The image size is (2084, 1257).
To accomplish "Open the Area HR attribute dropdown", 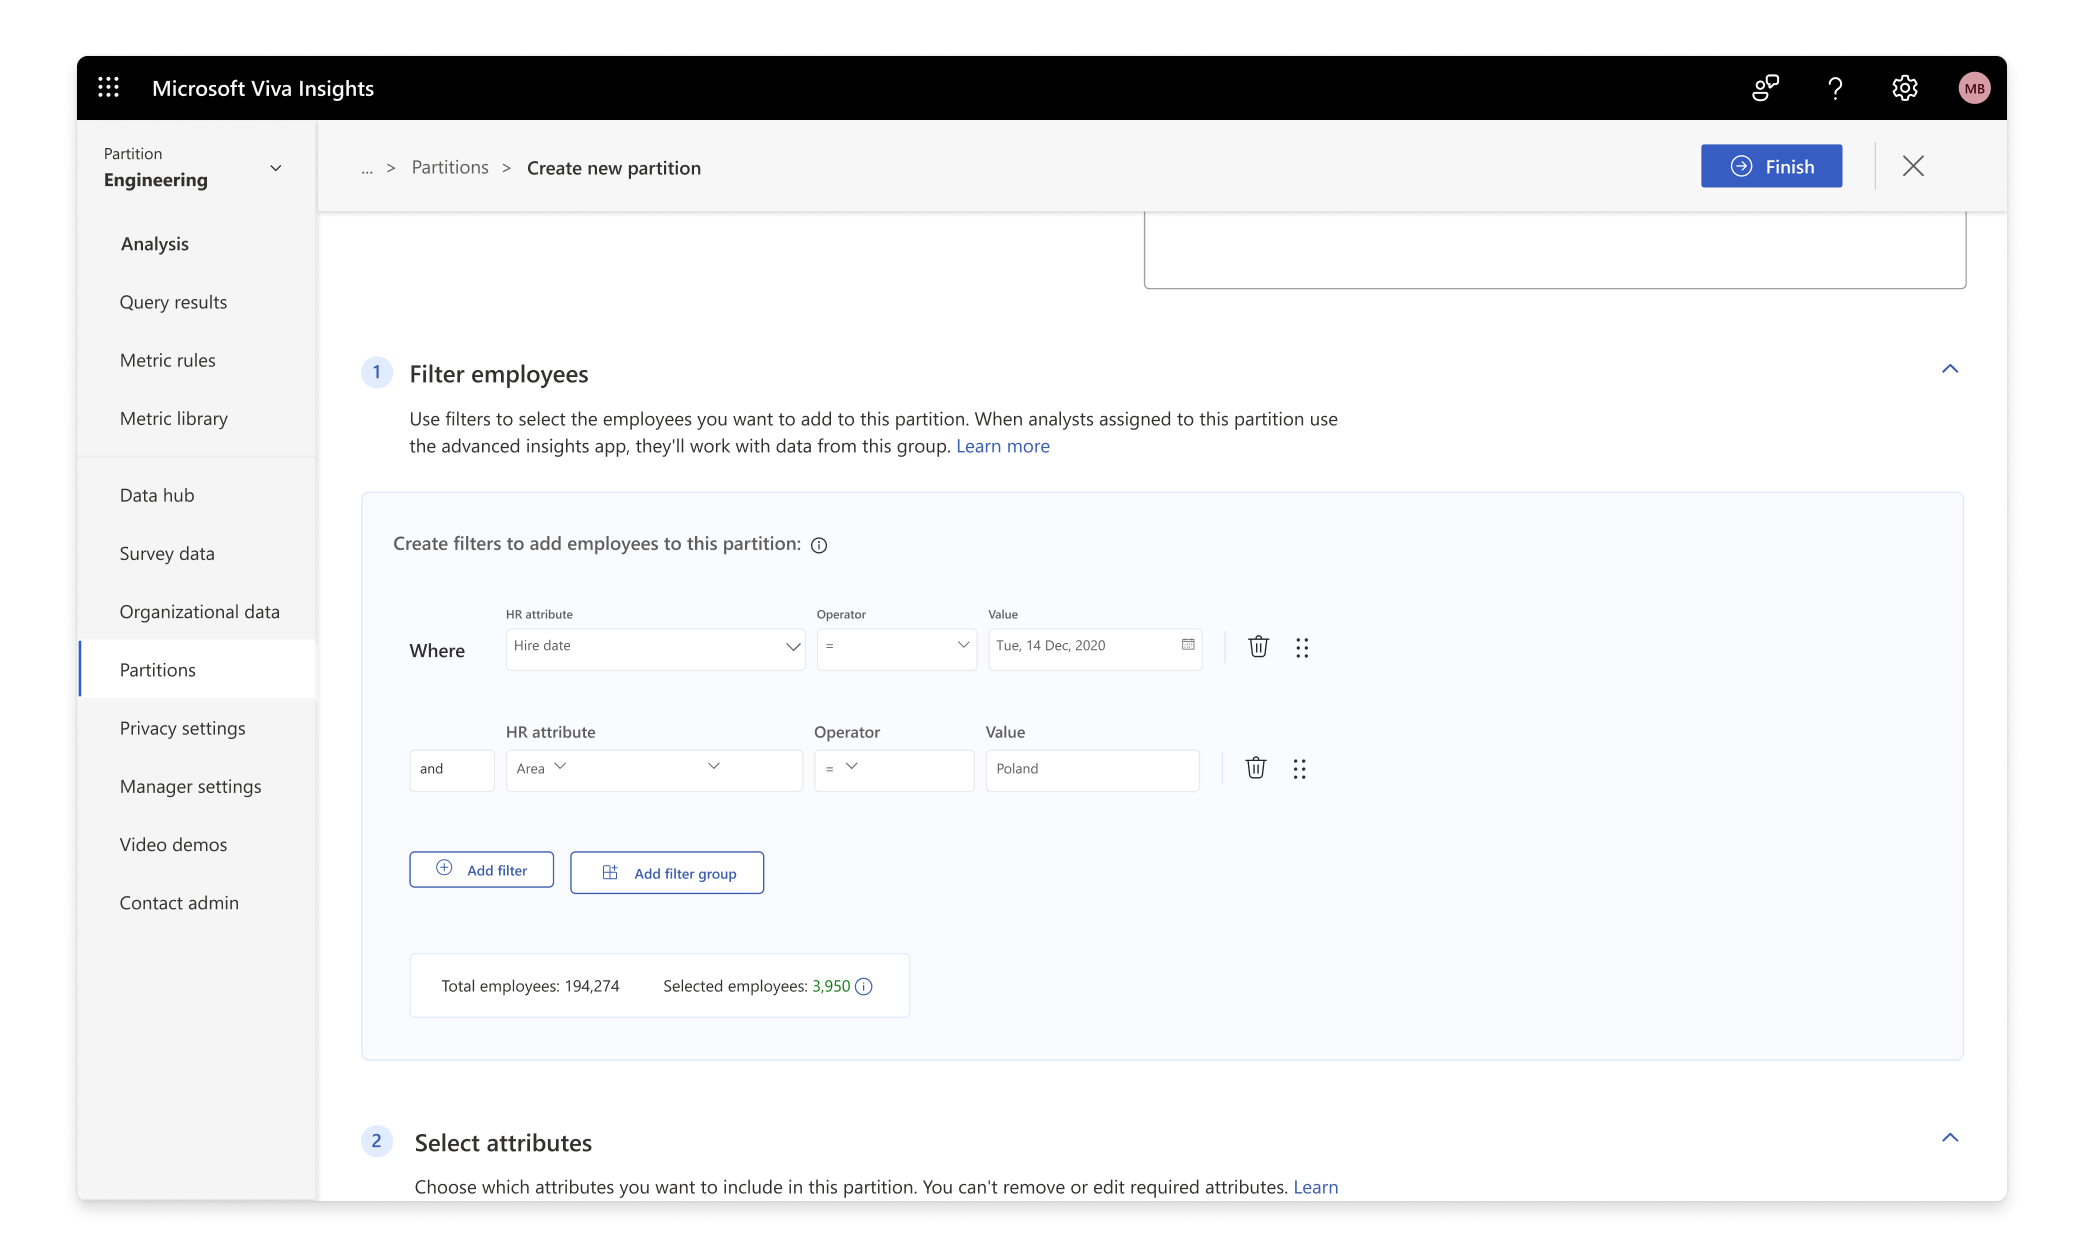I will pos(654,770).
